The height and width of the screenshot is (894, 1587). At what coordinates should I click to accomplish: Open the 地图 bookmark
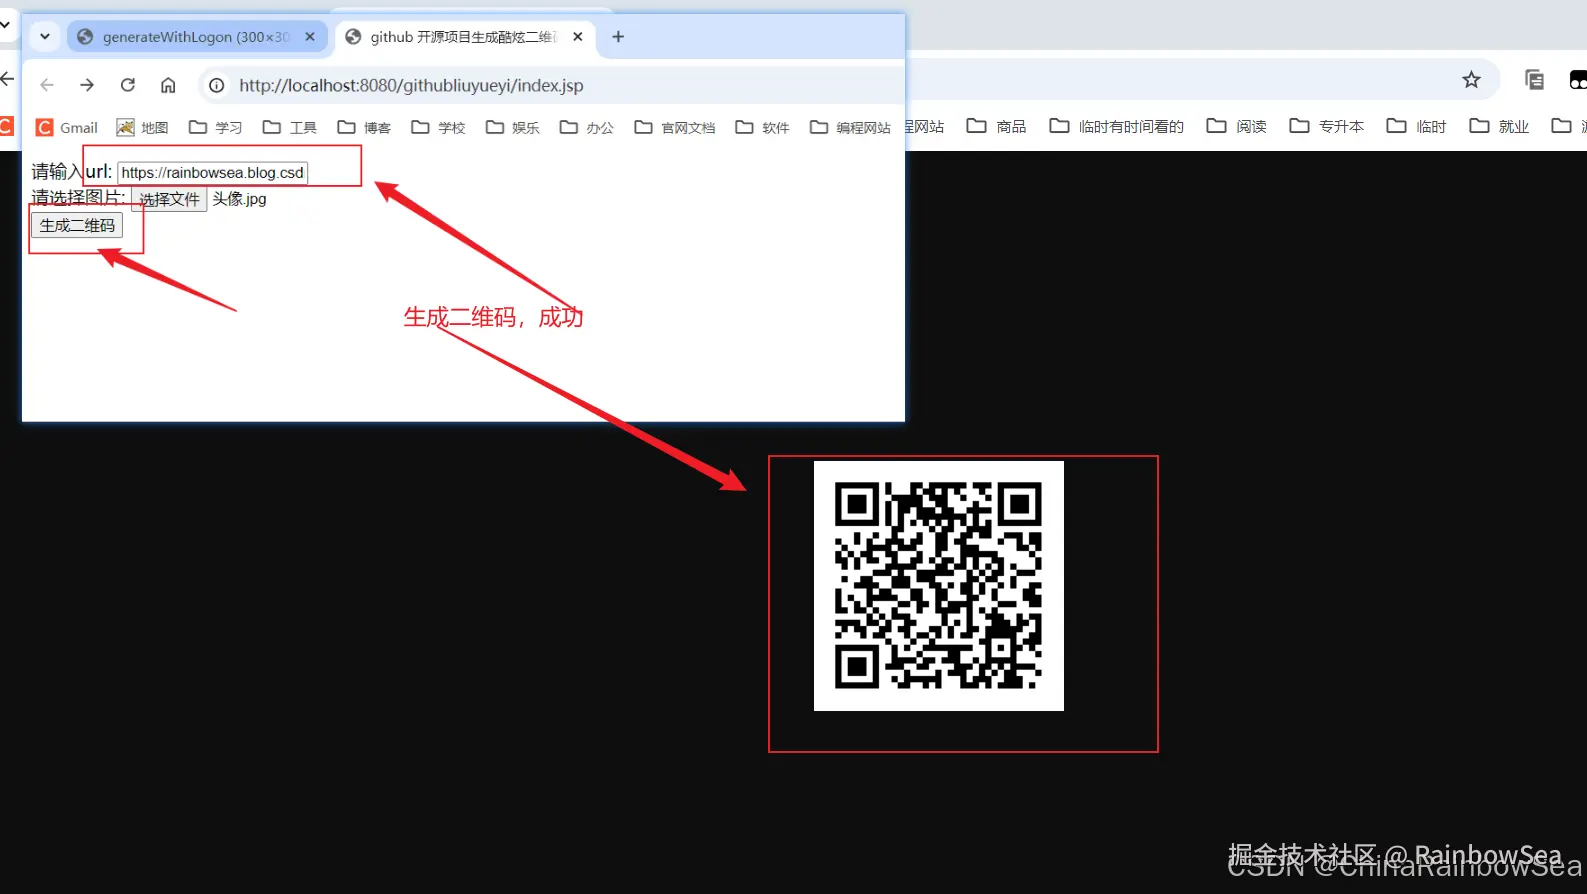(x=142, y=127)
